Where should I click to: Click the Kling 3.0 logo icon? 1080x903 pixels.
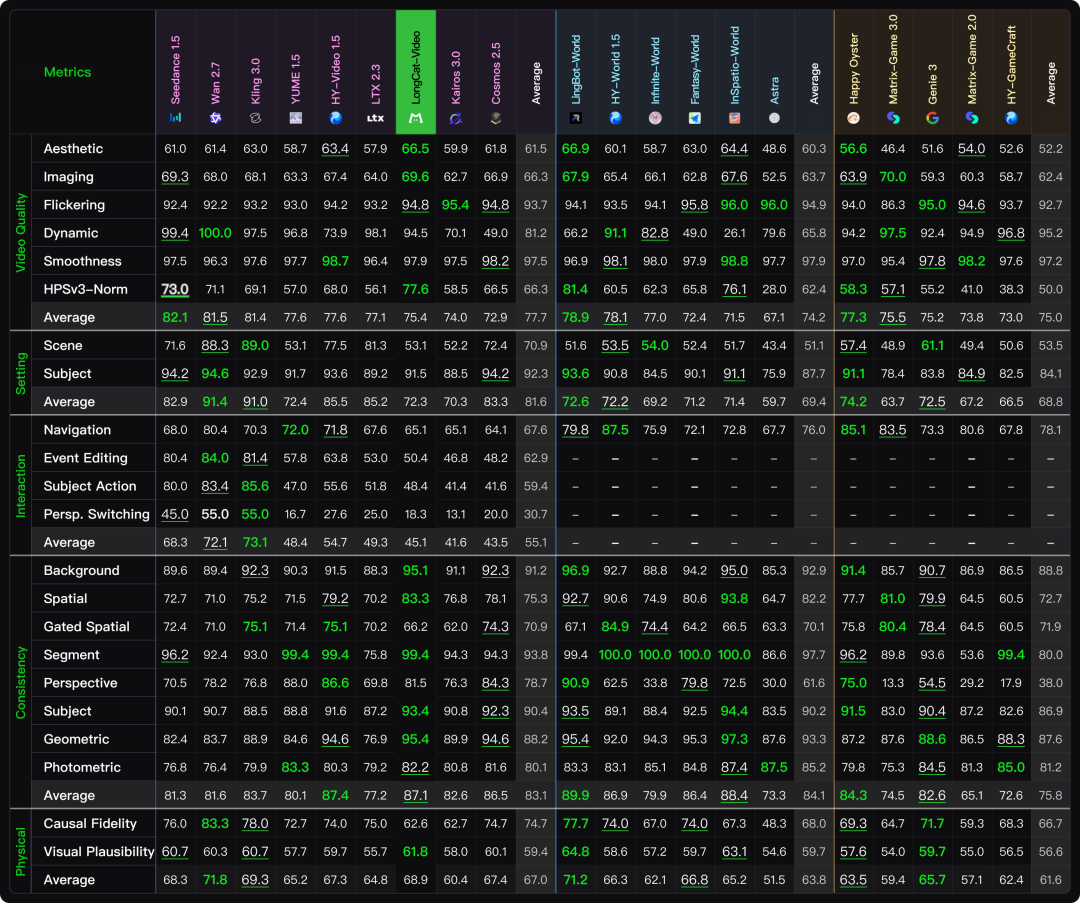tap(256, 118)
